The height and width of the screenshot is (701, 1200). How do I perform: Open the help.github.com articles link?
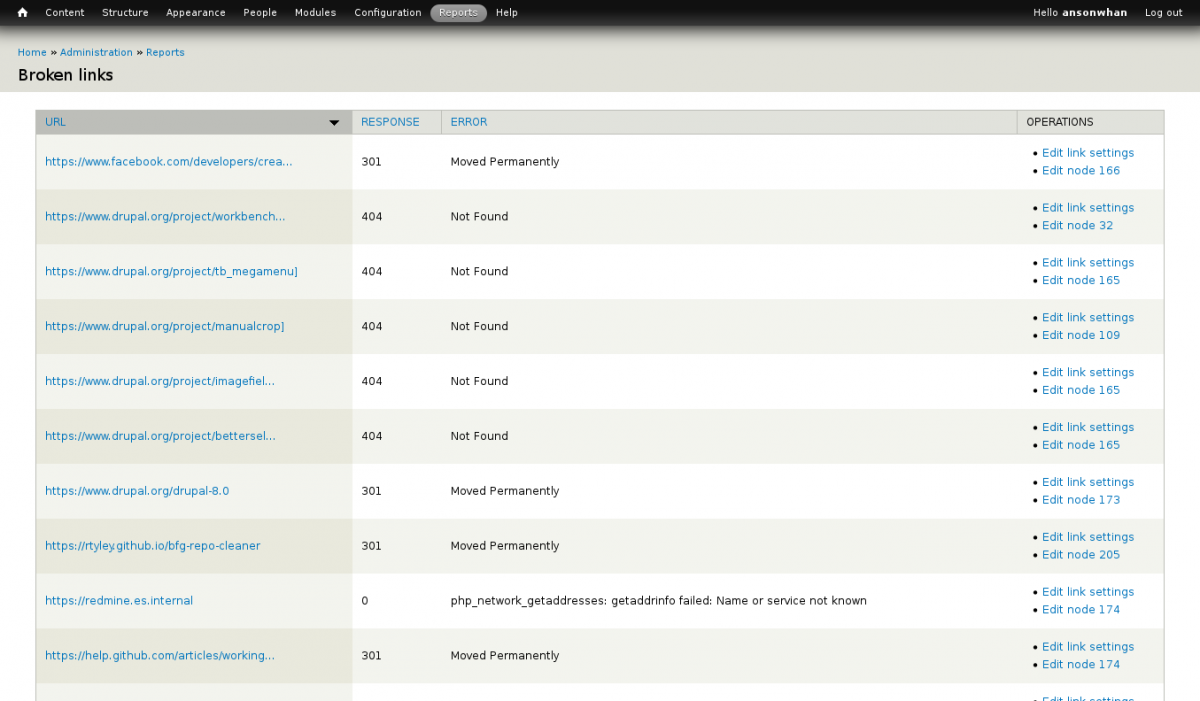[x=160, y=657]
